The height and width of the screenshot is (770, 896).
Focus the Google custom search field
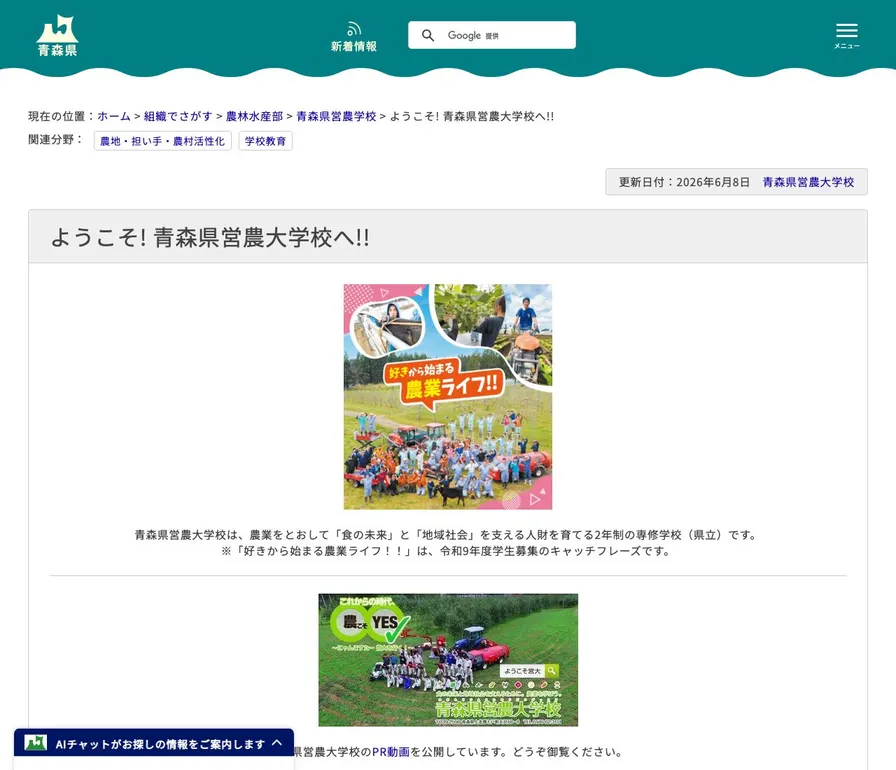coord(492,35)
